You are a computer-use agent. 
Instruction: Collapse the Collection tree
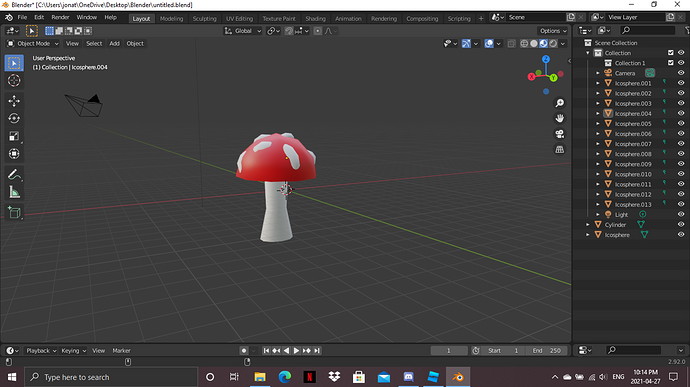coord(587,53)
